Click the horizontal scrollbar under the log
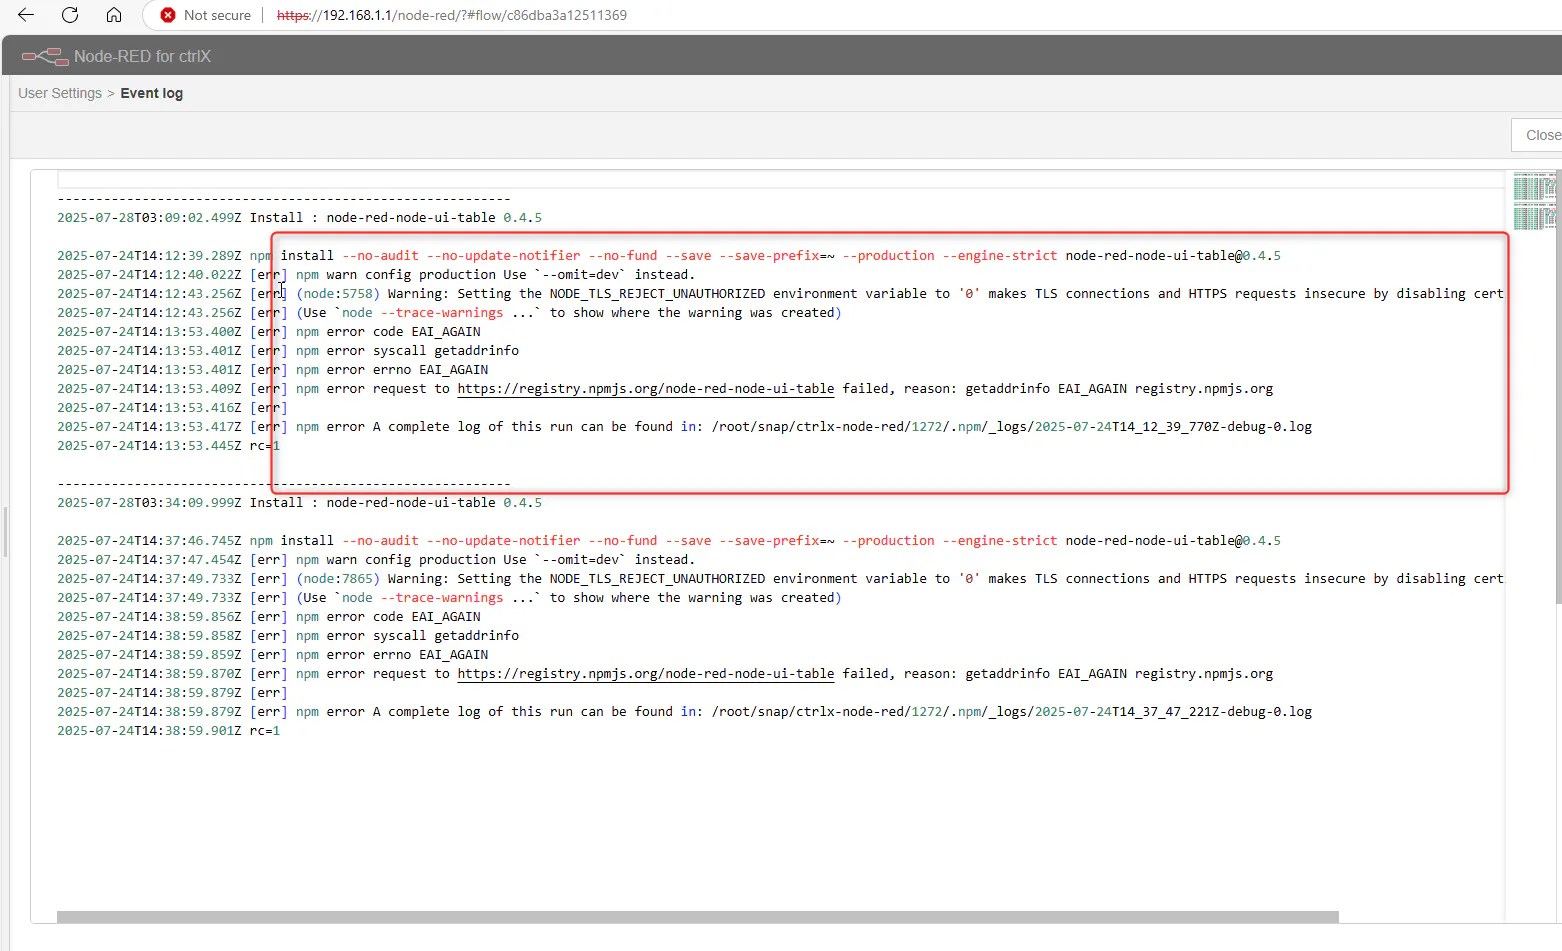This screenshot has height=951, width=1562. pos(698,917)
